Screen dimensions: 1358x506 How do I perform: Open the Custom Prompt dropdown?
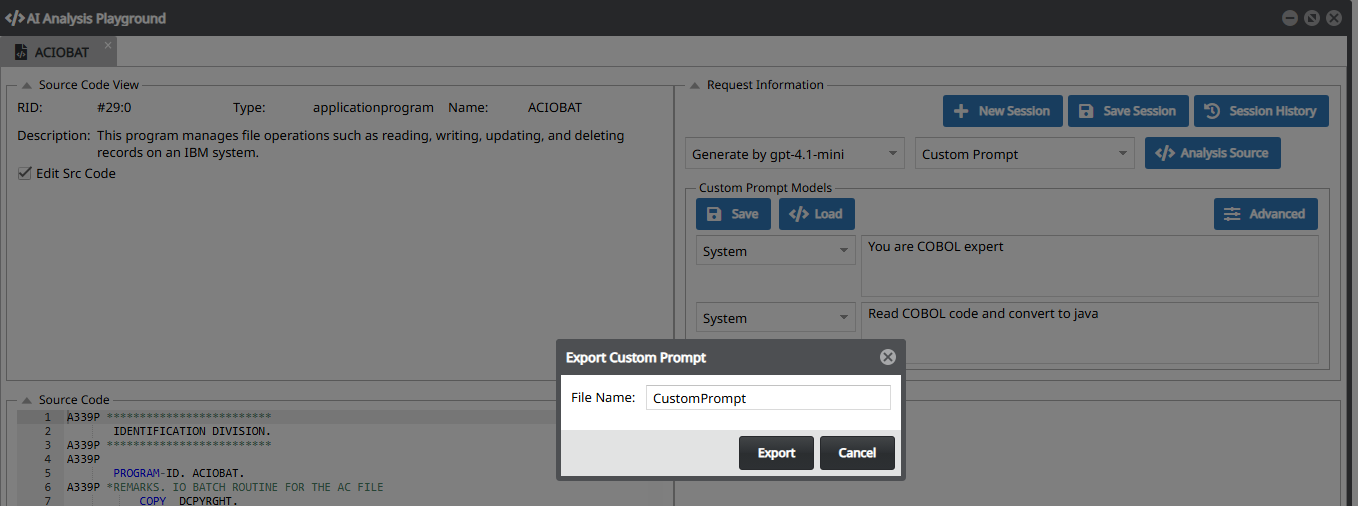pyautogui.click(x=1024, y=154)
